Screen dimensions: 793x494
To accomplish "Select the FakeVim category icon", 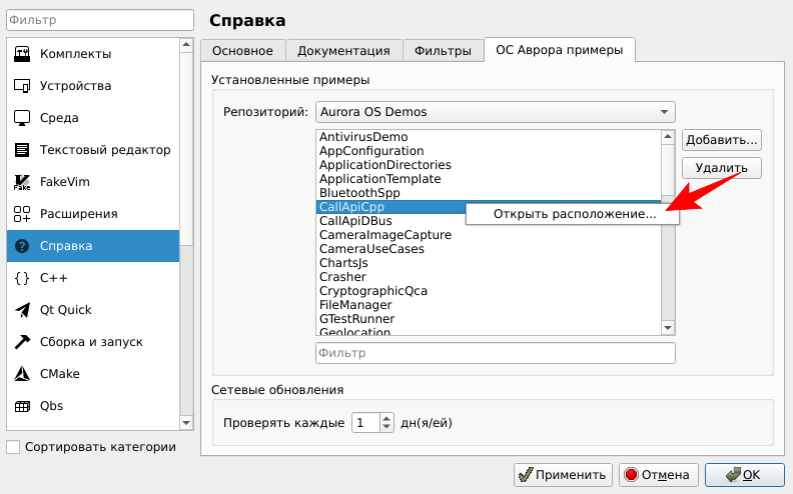I will 22,182.
